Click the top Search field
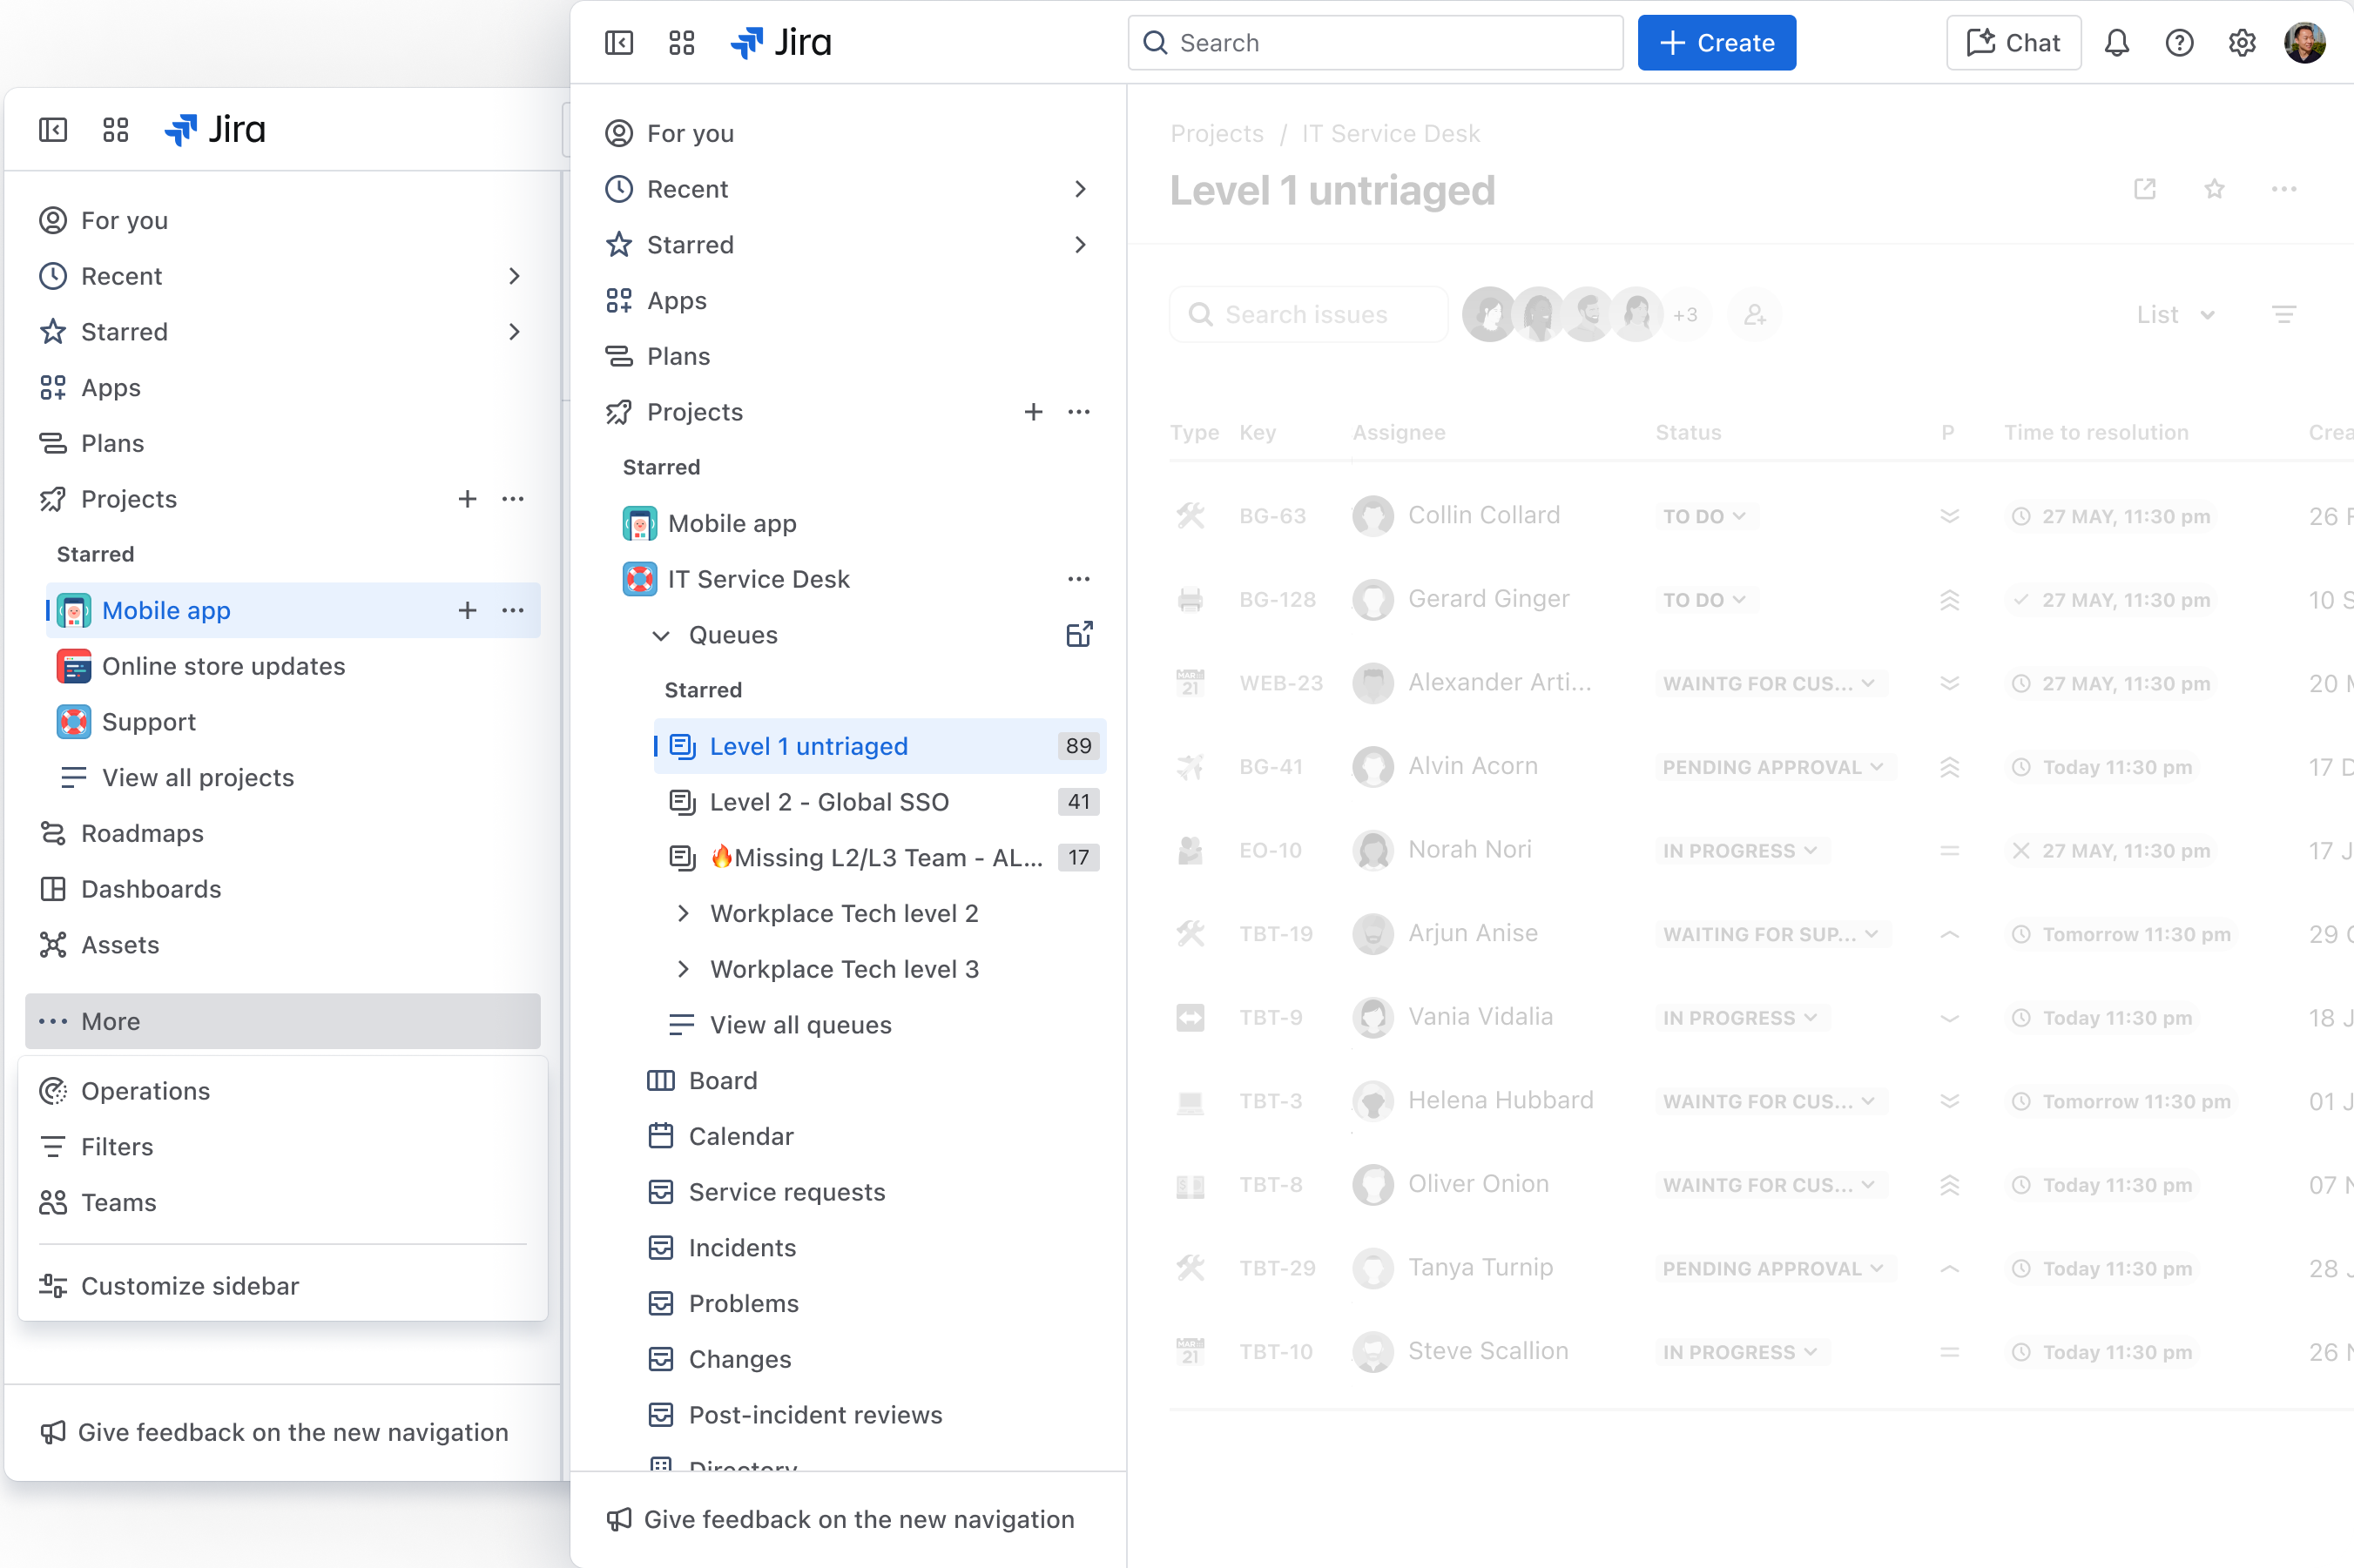The height and width of the screenshot is (1568, 2354). [x=1375, y=43]
